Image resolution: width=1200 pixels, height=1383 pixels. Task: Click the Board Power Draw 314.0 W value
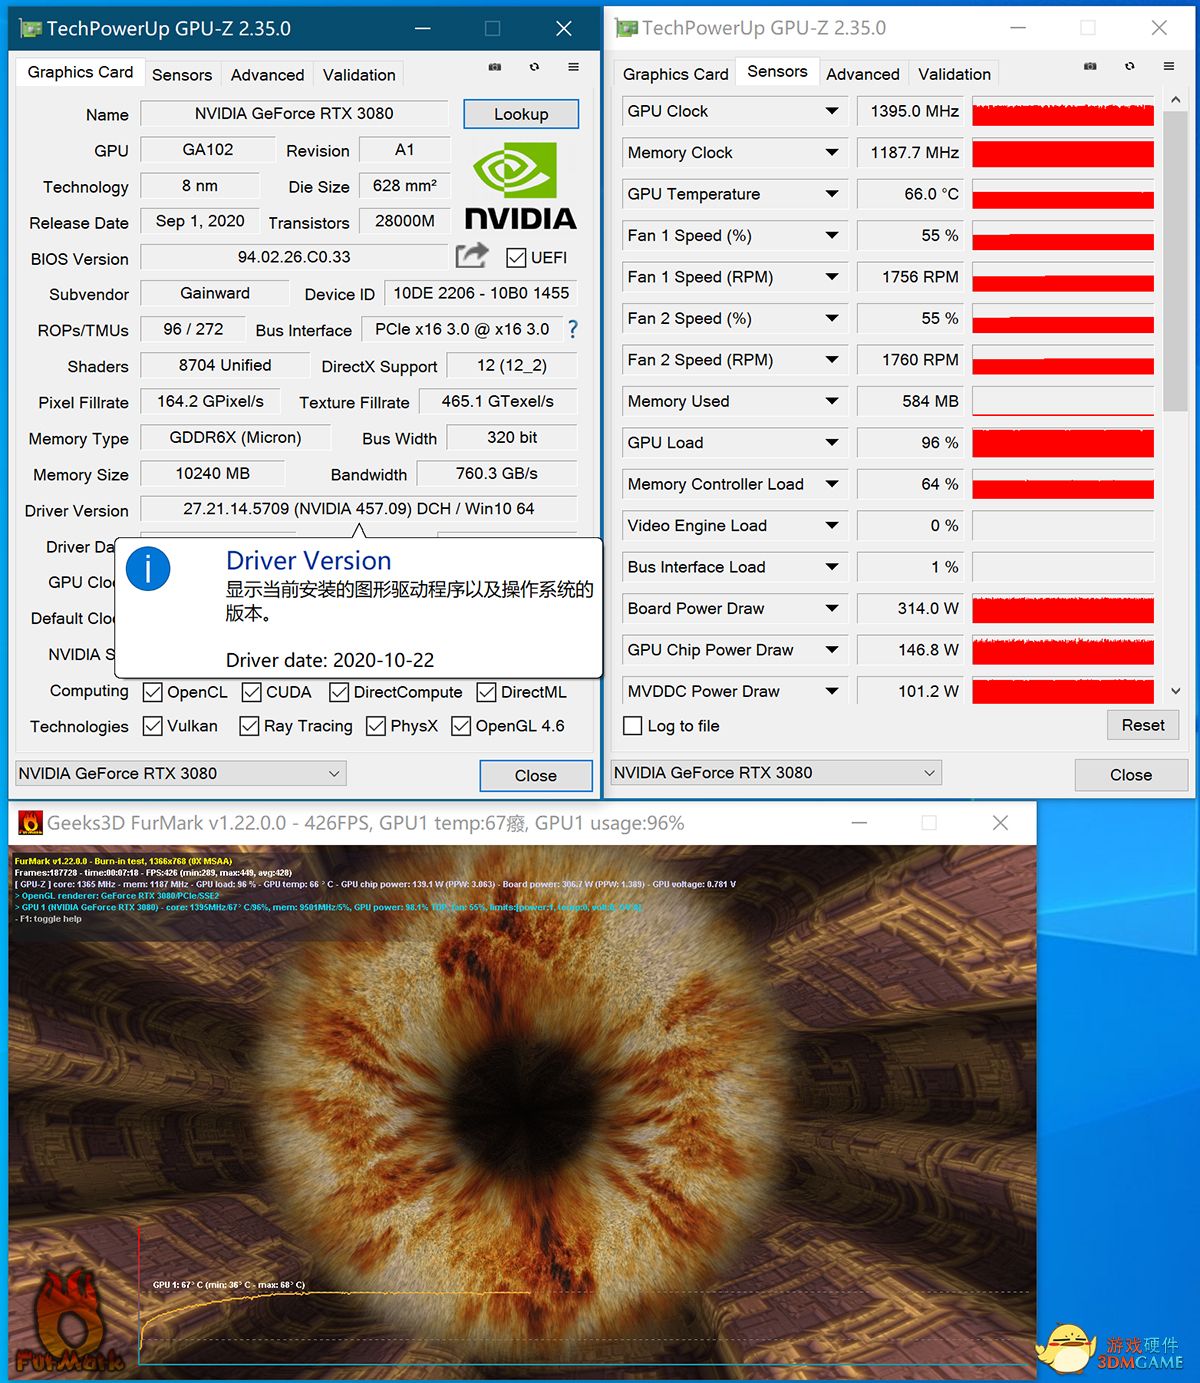point(909,608)
